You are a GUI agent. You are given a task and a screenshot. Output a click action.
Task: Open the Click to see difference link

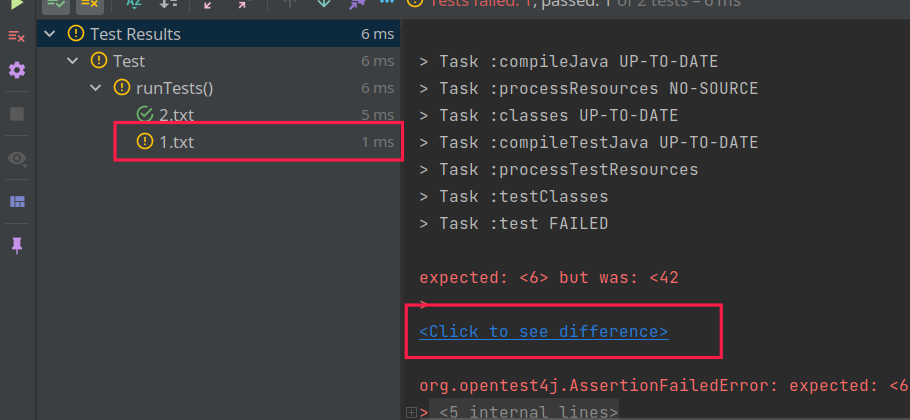coord(543,332)
